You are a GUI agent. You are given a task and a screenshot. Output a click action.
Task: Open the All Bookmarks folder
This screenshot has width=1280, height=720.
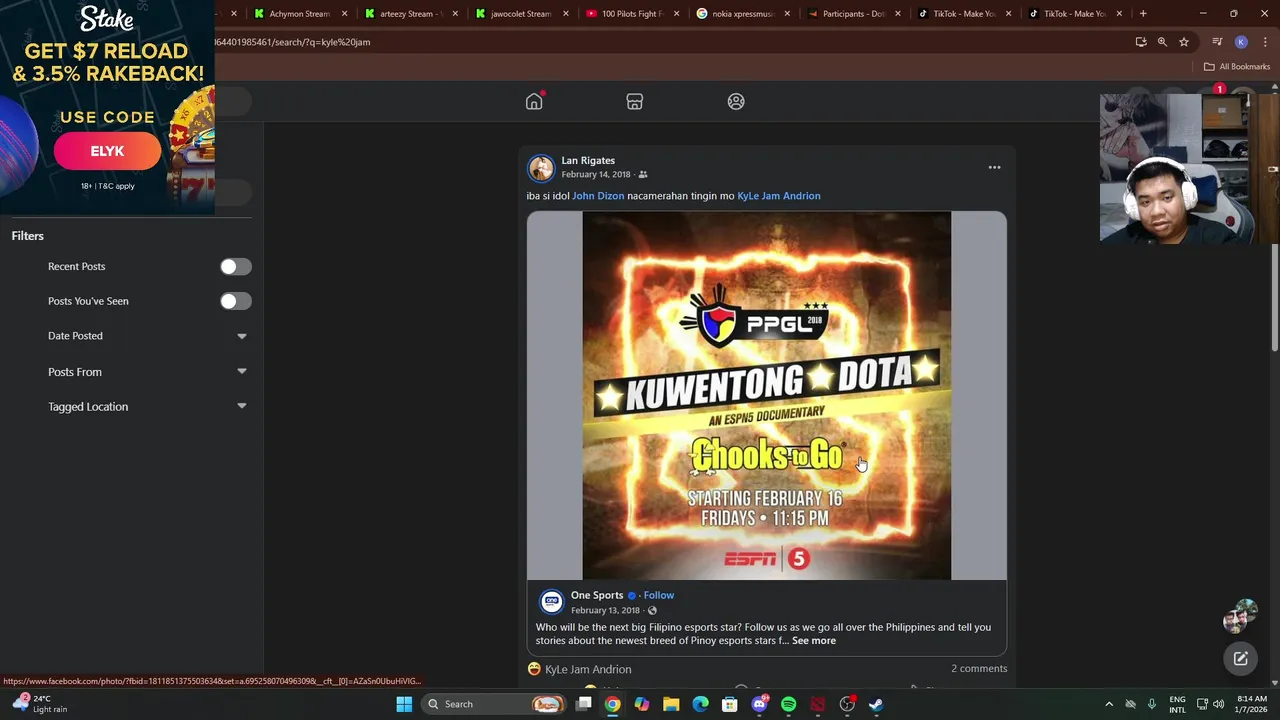(1237, 67)
